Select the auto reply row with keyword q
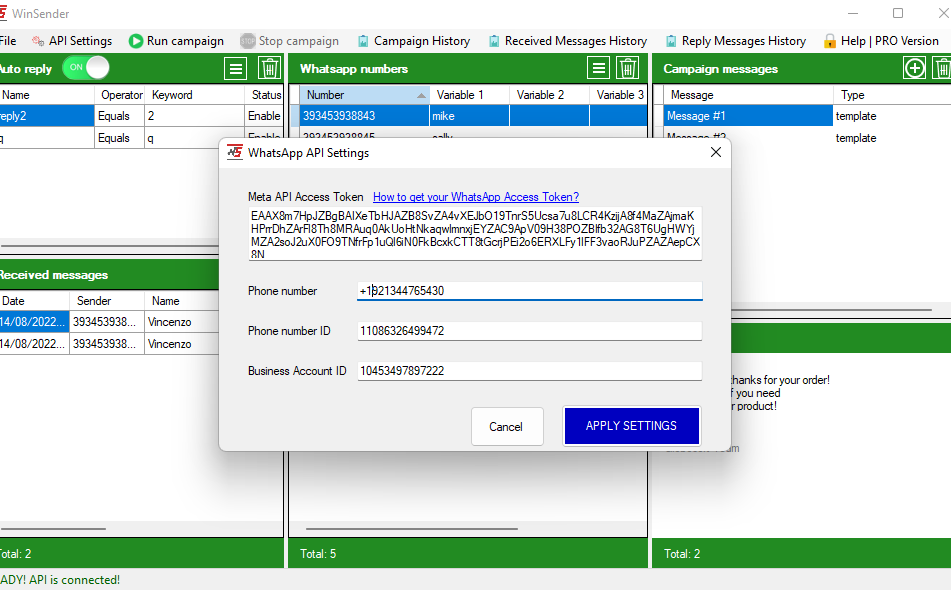 pos(141,138)
